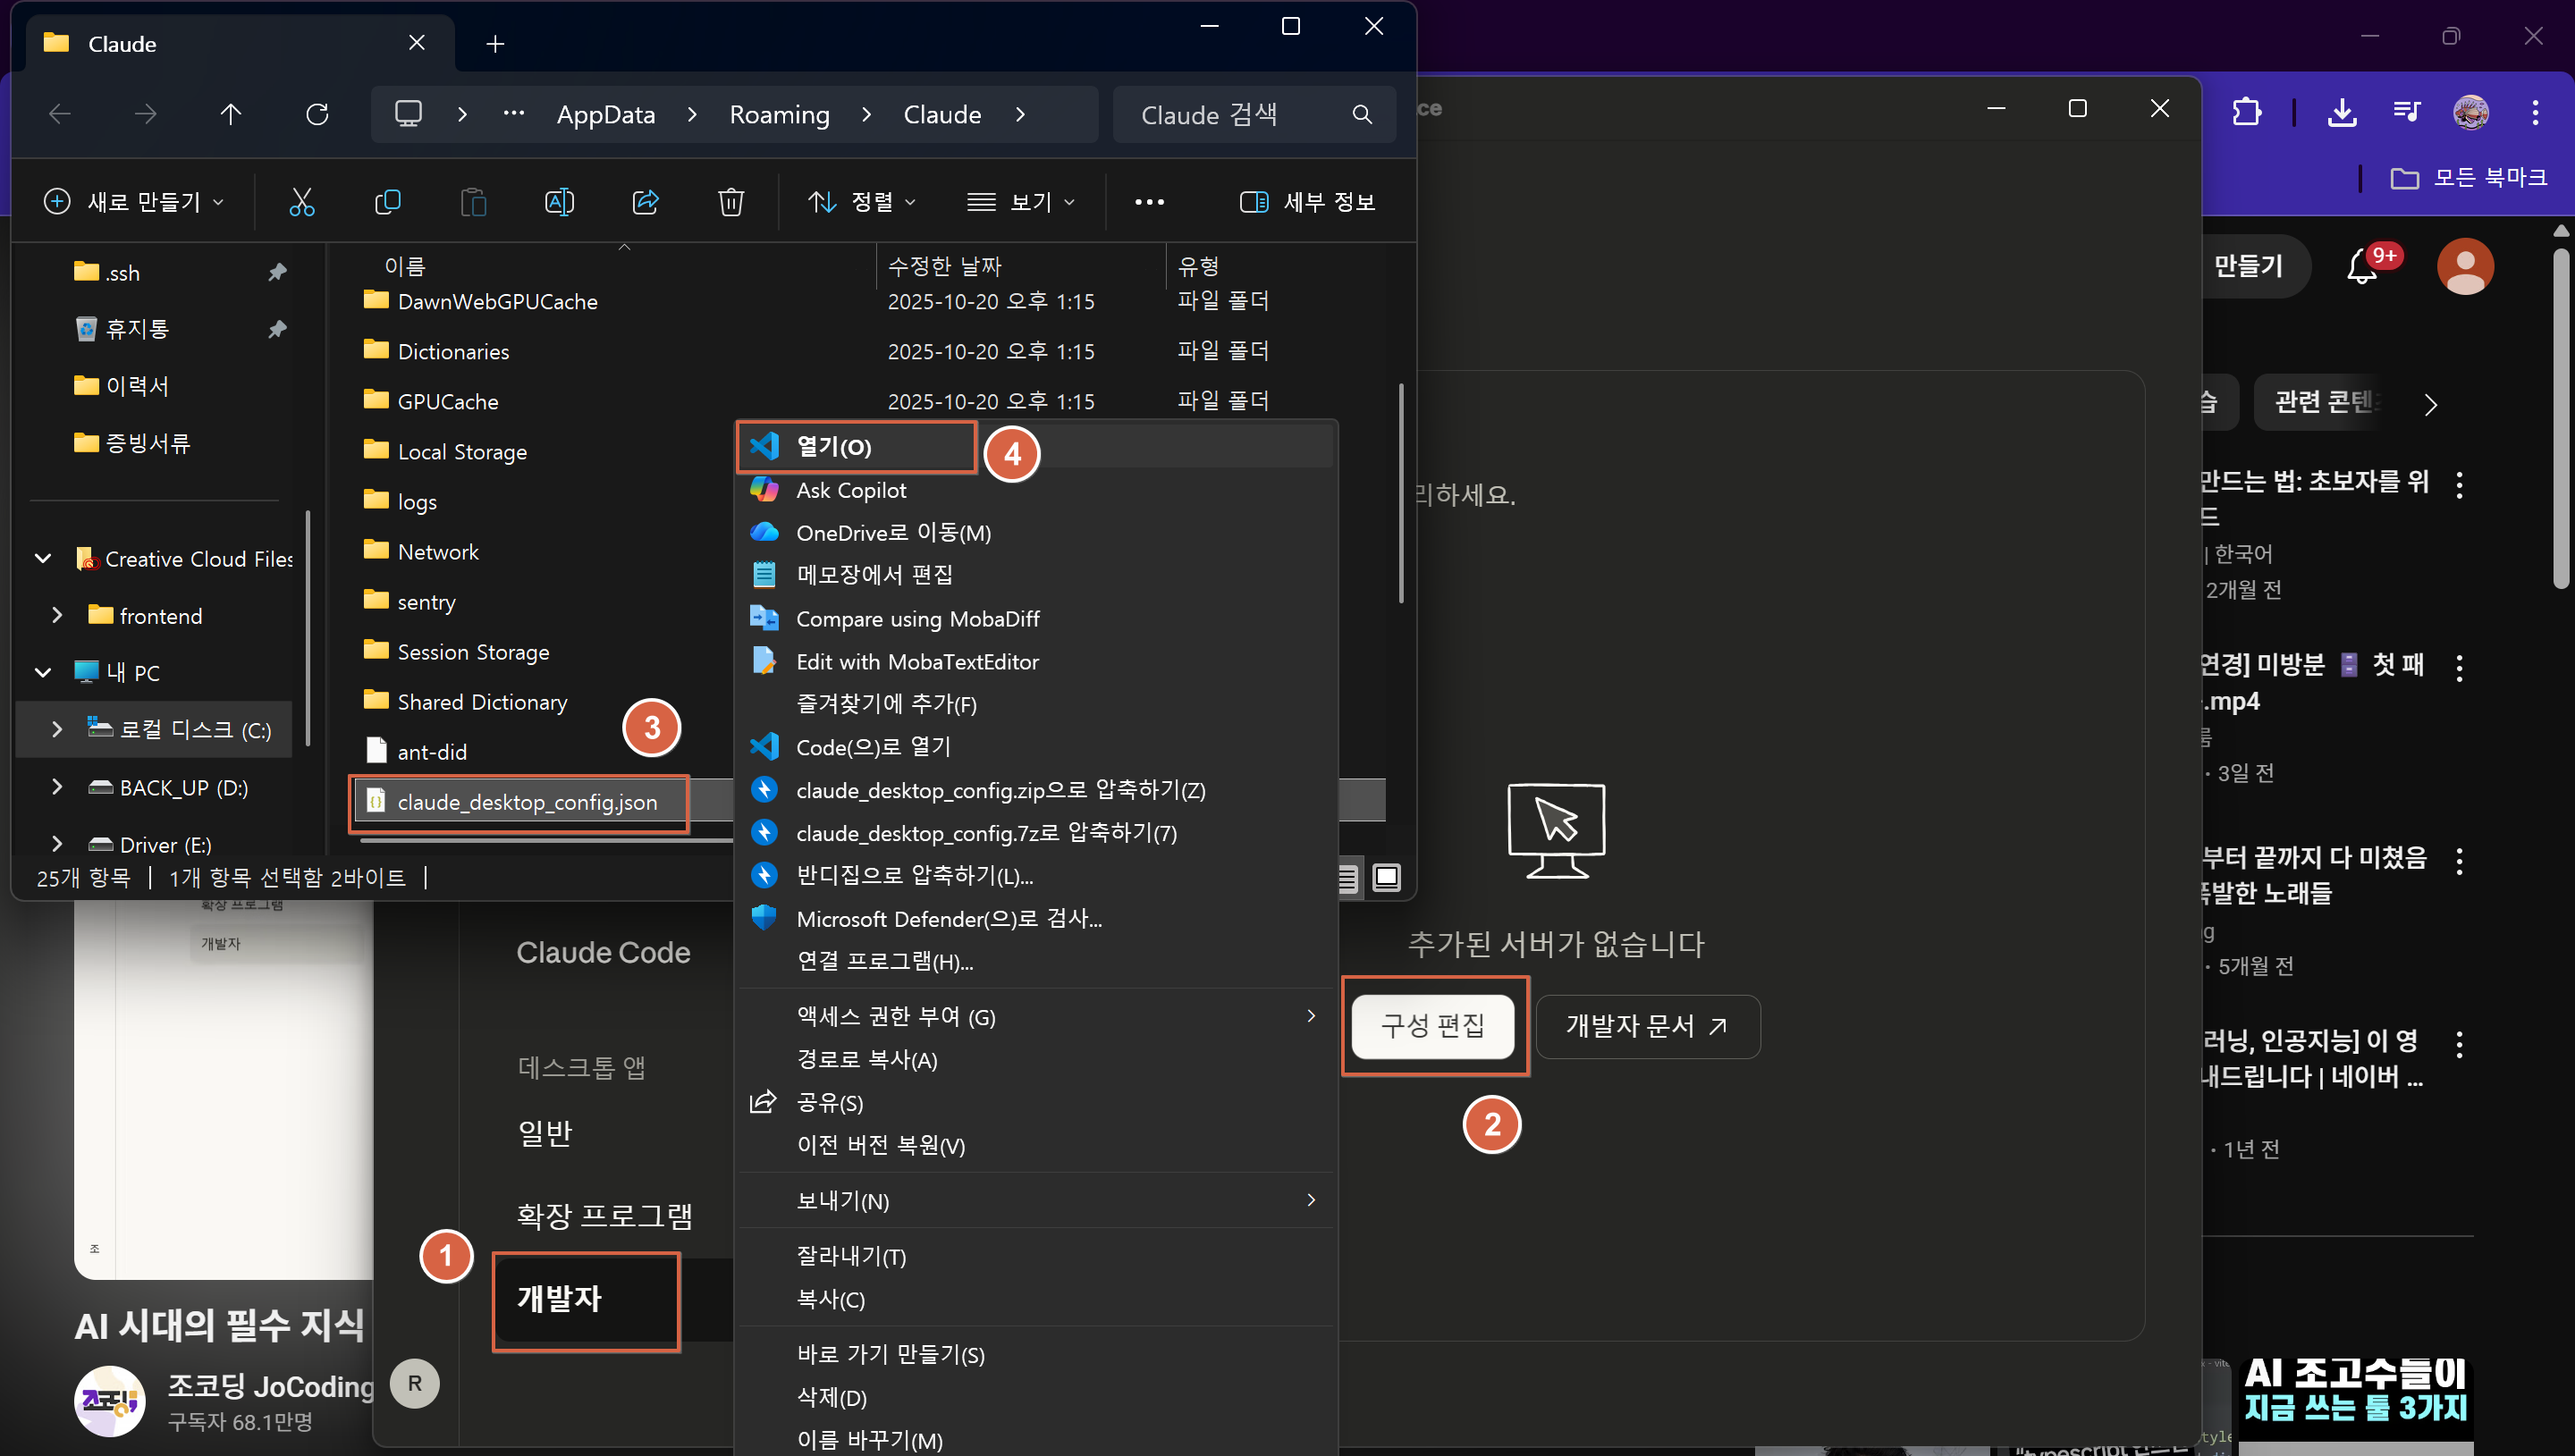Click the YouTube notifications bell
This screenshot has width=2575, height=1456.
click(2362, 267)
